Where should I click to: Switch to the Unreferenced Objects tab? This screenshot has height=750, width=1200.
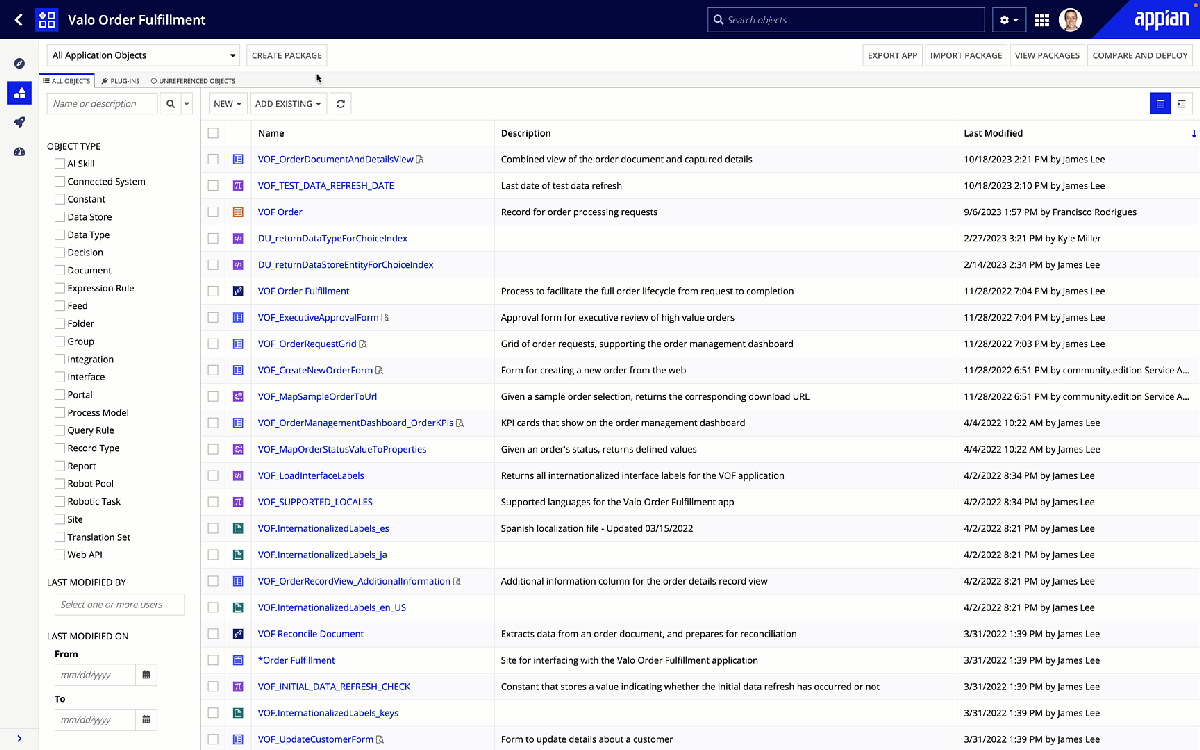pos(193,80)
